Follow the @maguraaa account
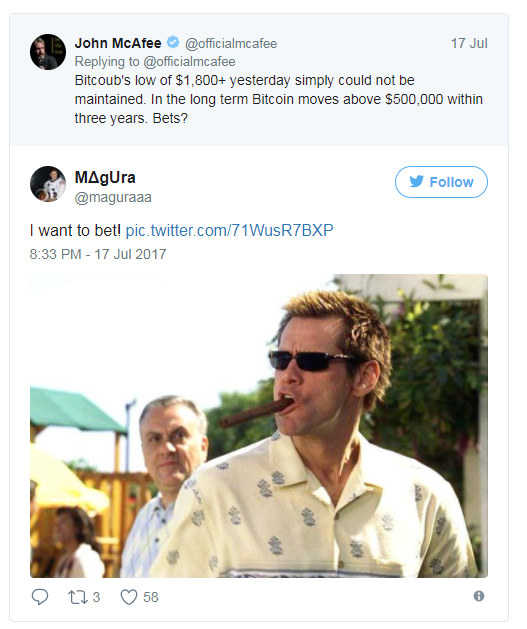The image size is (527, 629). click(441, 182)
